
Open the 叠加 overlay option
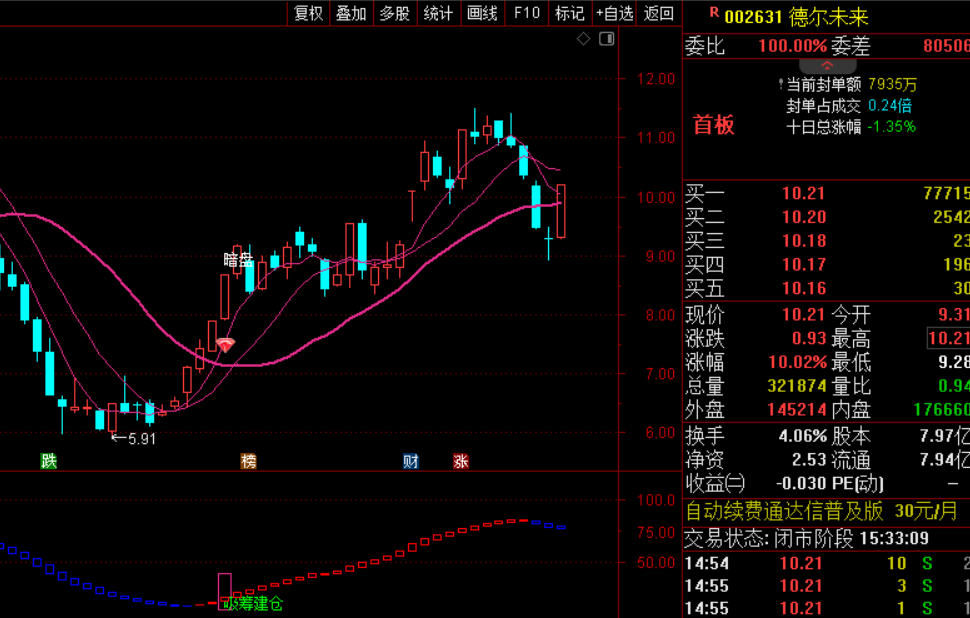pos(351,13)
